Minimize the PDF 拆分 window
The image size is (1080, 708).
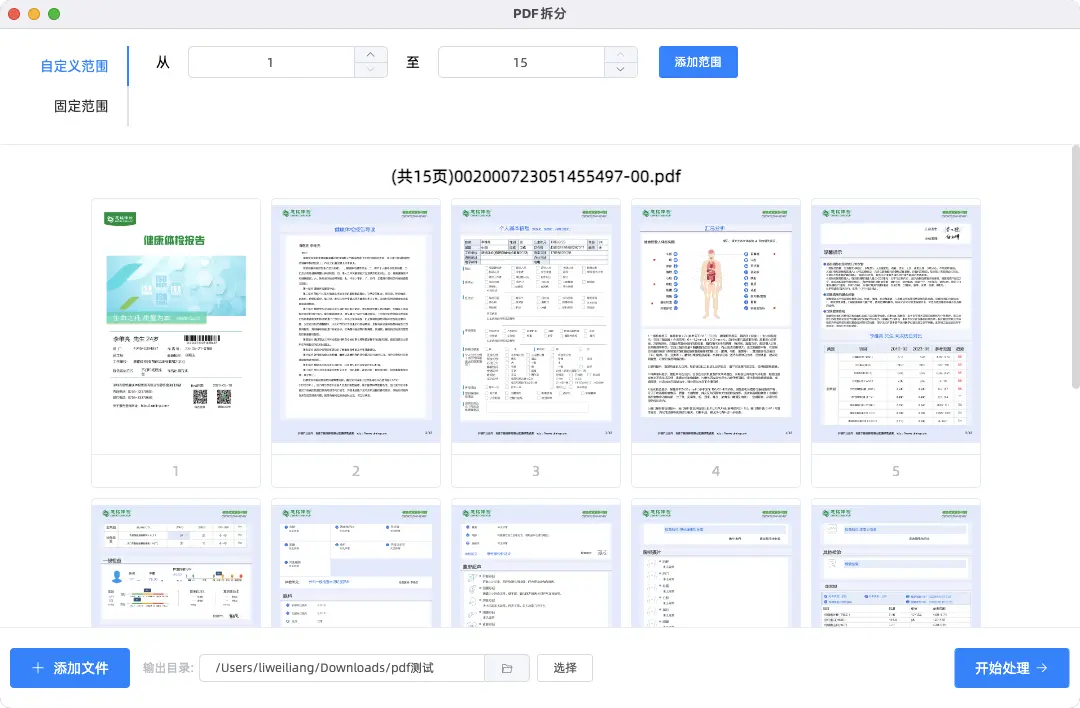point(34,14)
